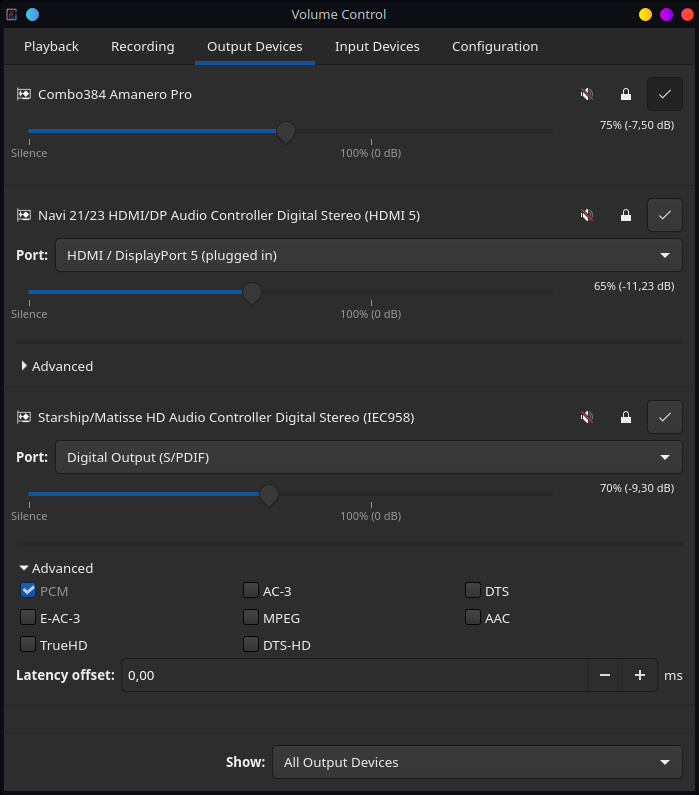Enable the AC-3 format checkbox
The height and width of the screenshot is (795, 699).
[x=251, y=591]
